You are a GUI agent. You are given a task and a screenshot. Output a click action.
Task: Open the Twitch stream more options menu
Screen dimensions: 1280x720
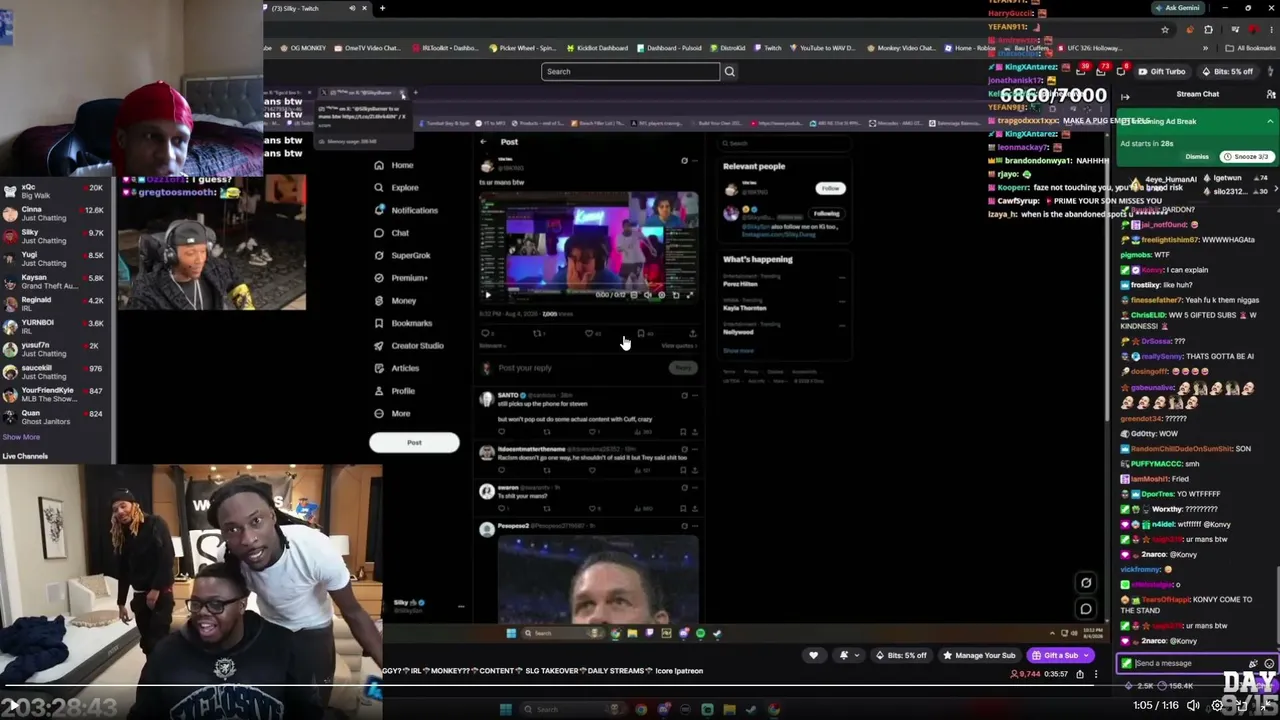click(1096, 674)
